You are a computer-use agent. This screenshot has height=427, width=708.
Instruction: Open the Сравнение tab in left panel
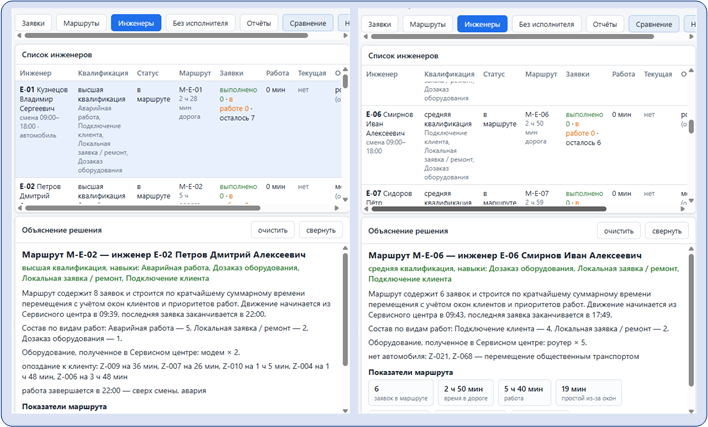308,23
